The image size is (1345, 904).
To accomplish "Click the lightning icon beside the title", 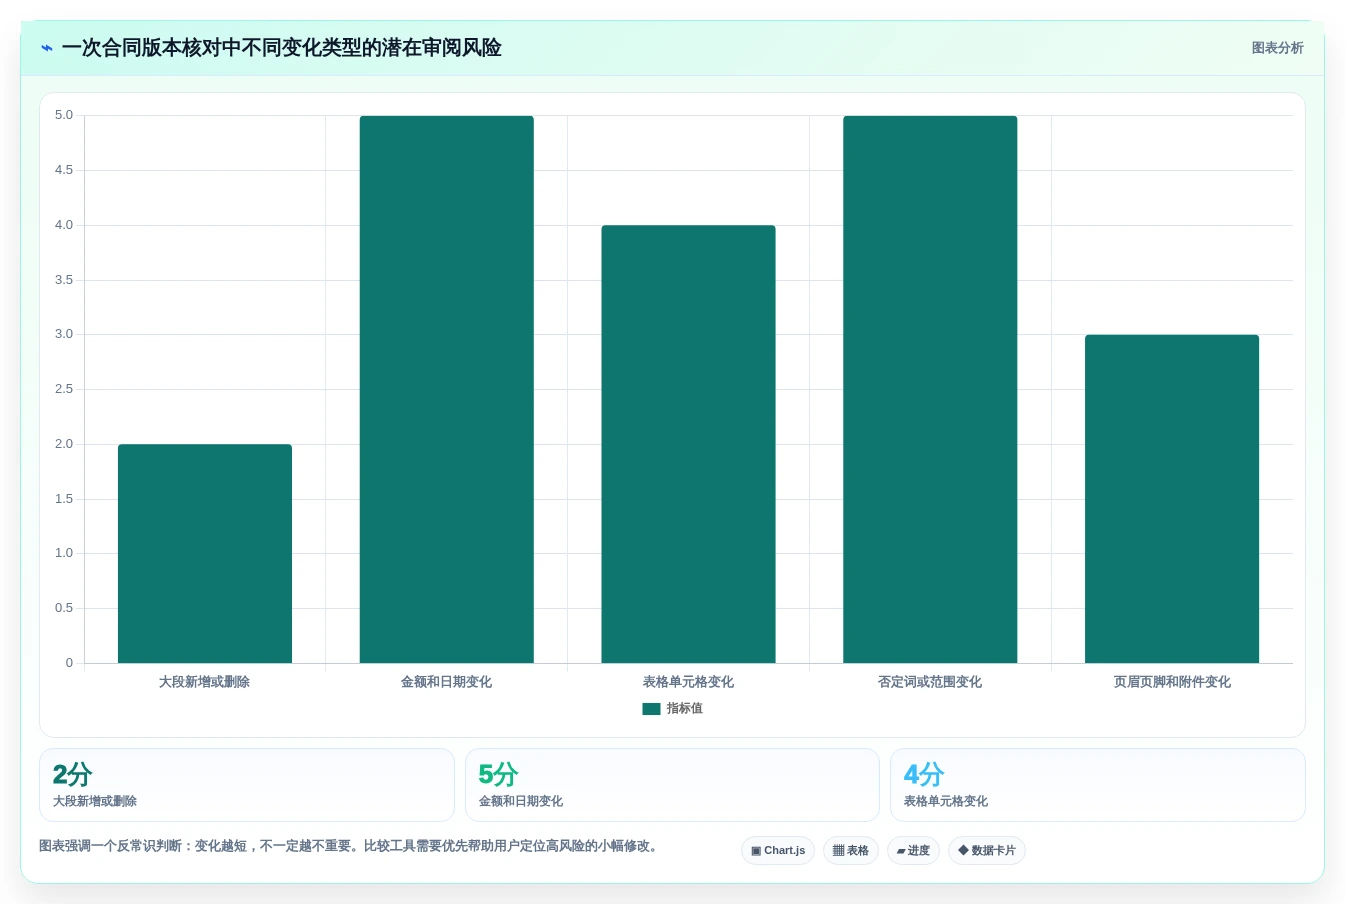I will 47,48.
